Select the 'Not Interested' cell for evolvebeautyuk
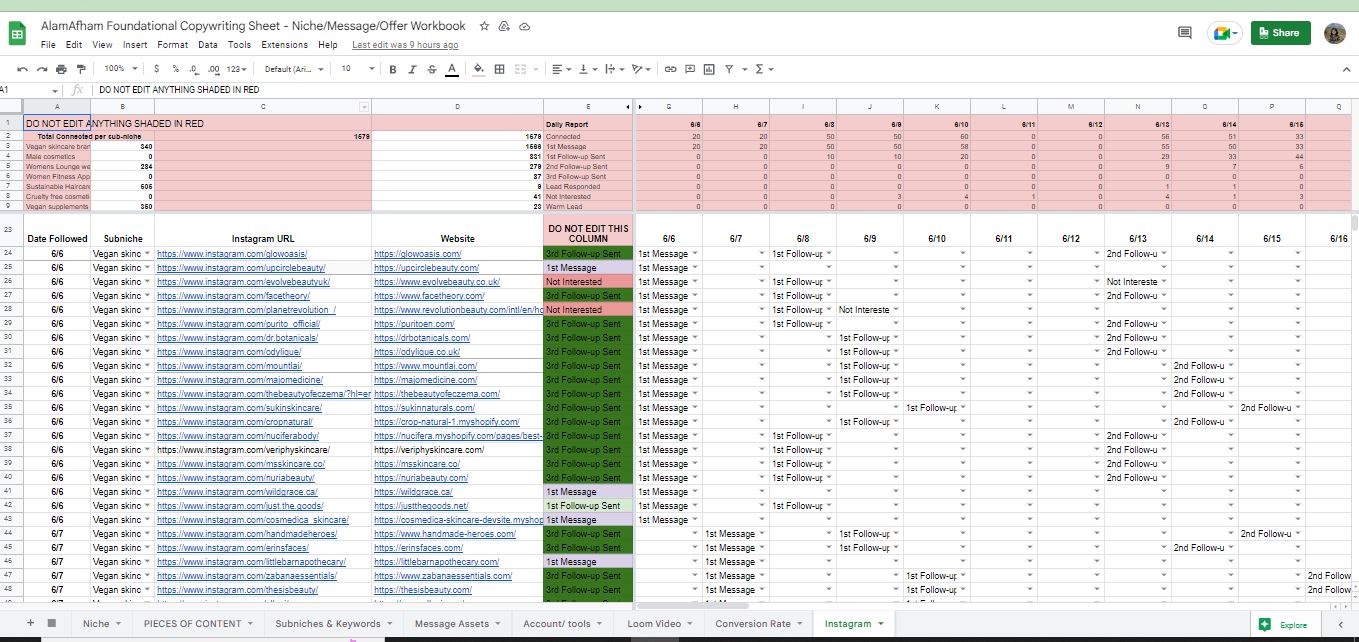This screenshot has width=1359, height=642. click(x=588, y=282)
